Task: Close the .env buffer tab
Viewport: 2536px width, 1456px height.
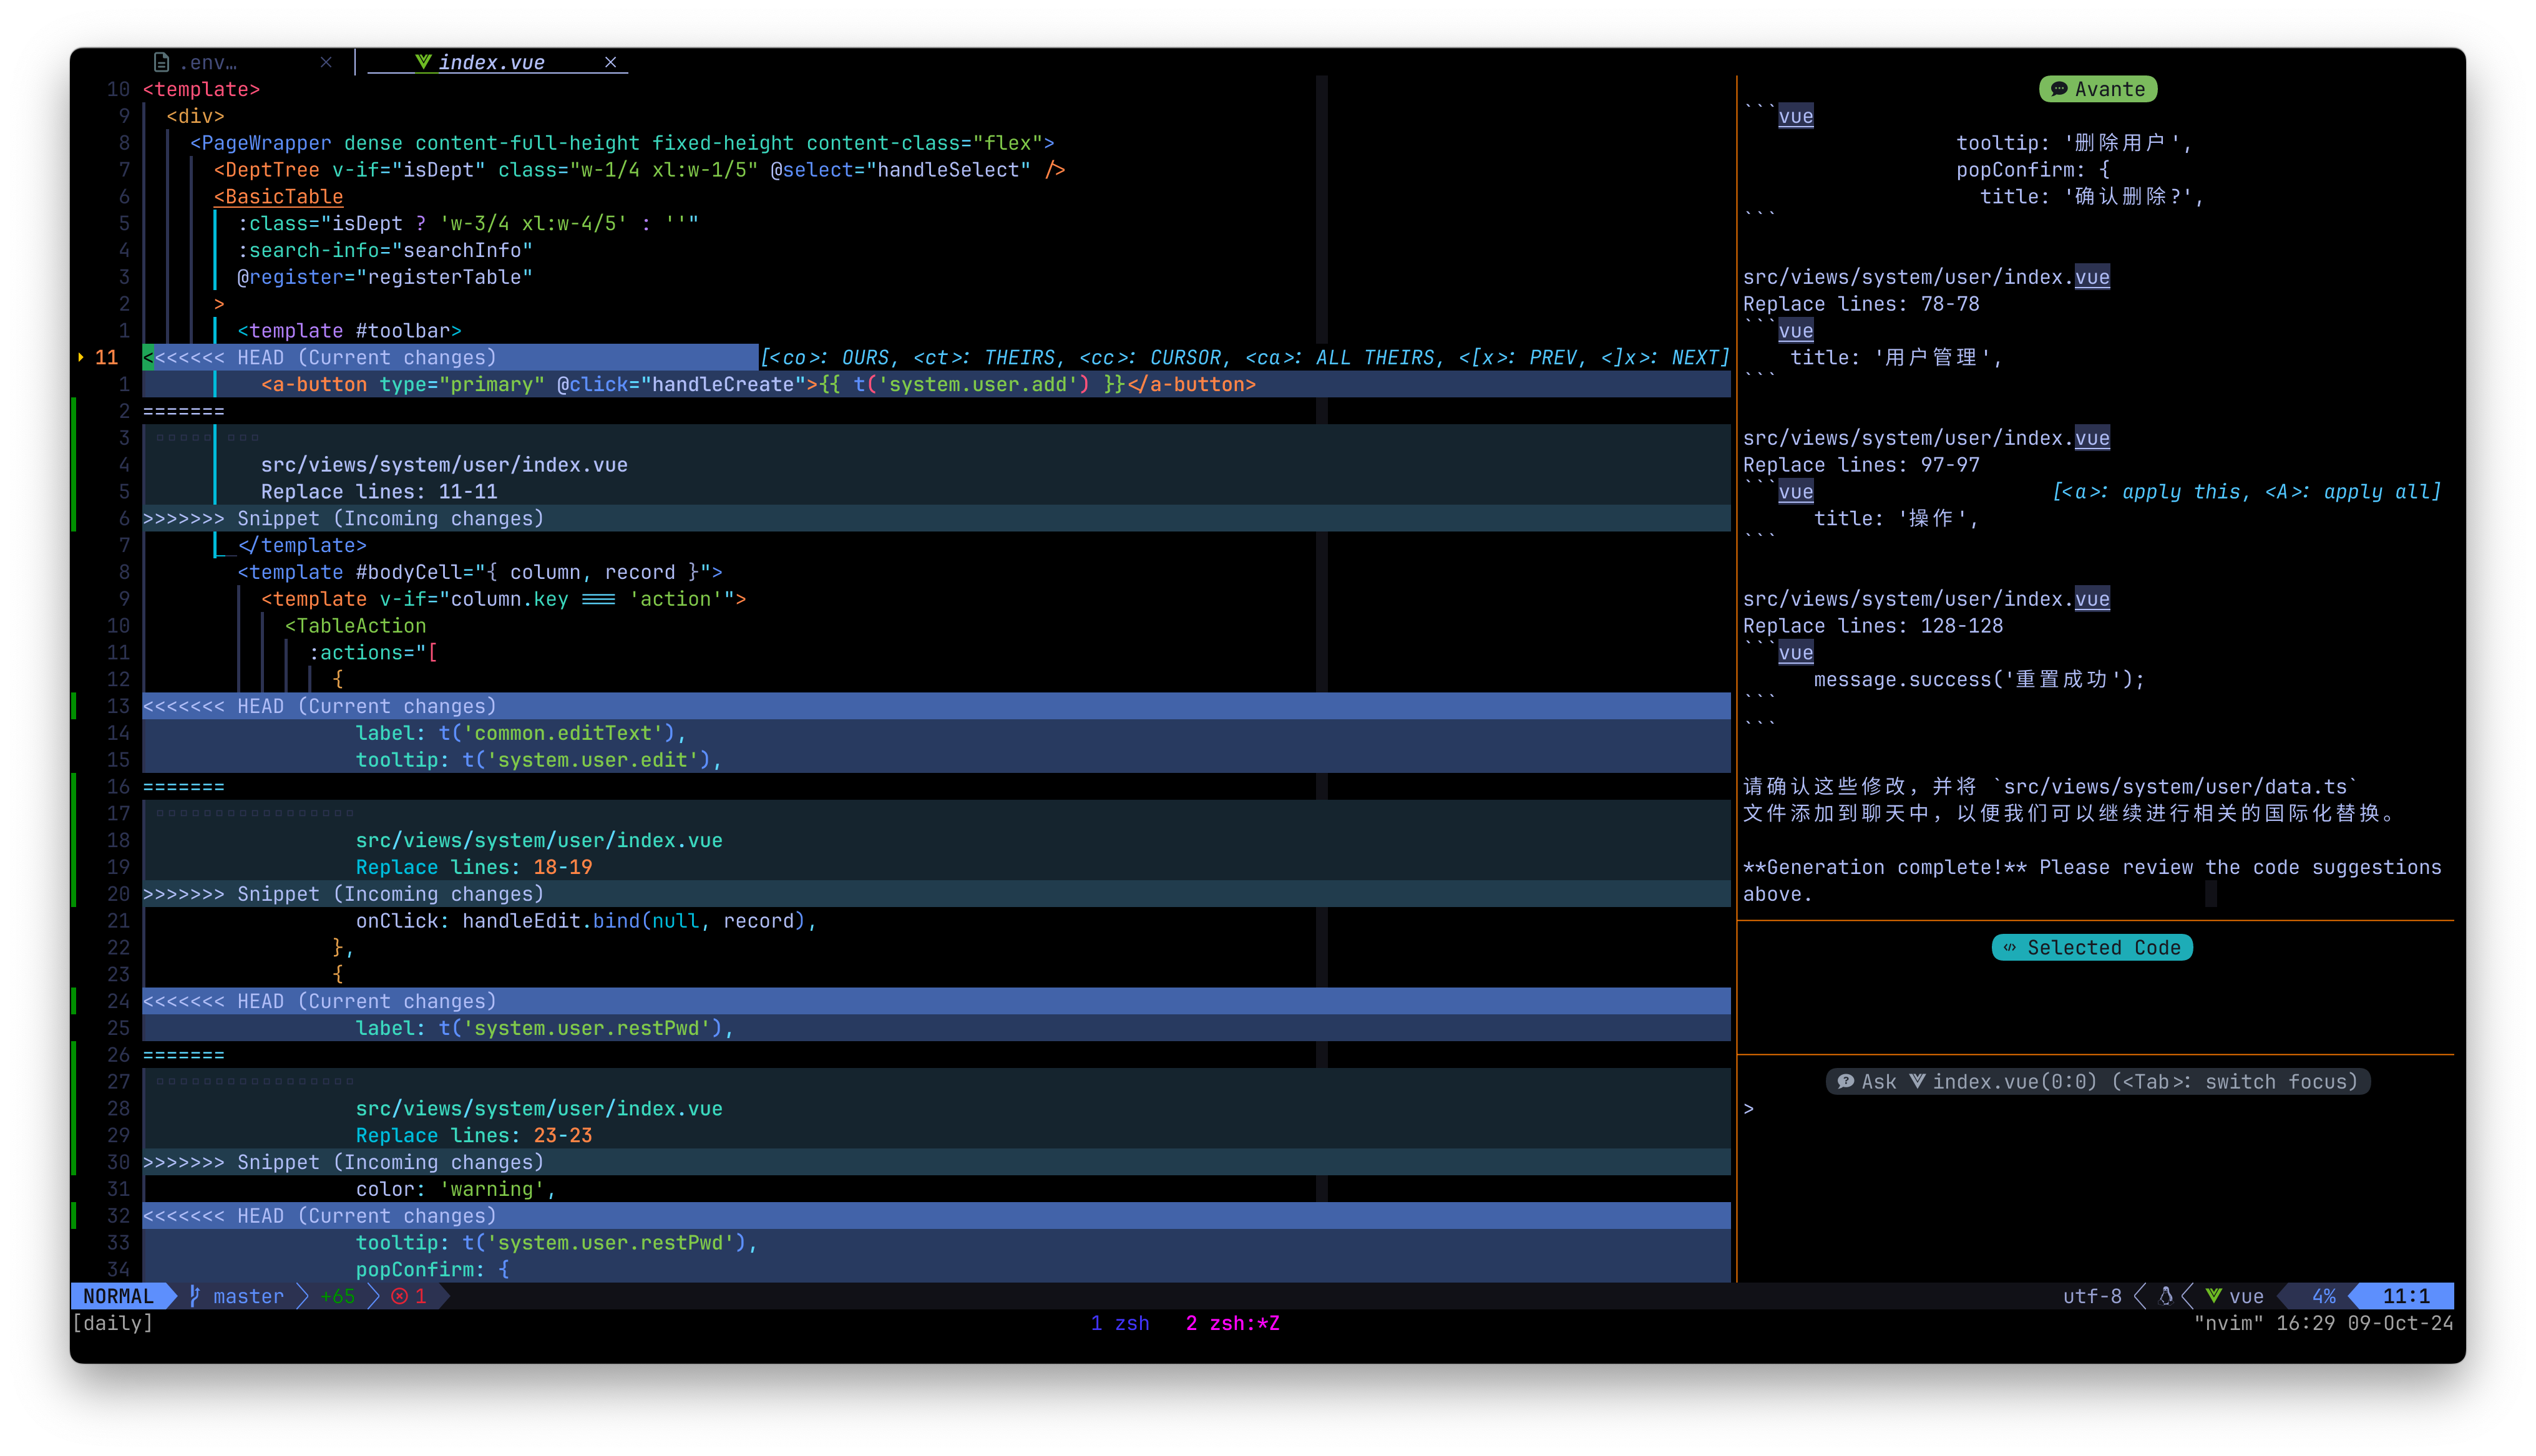Action: 326,62
